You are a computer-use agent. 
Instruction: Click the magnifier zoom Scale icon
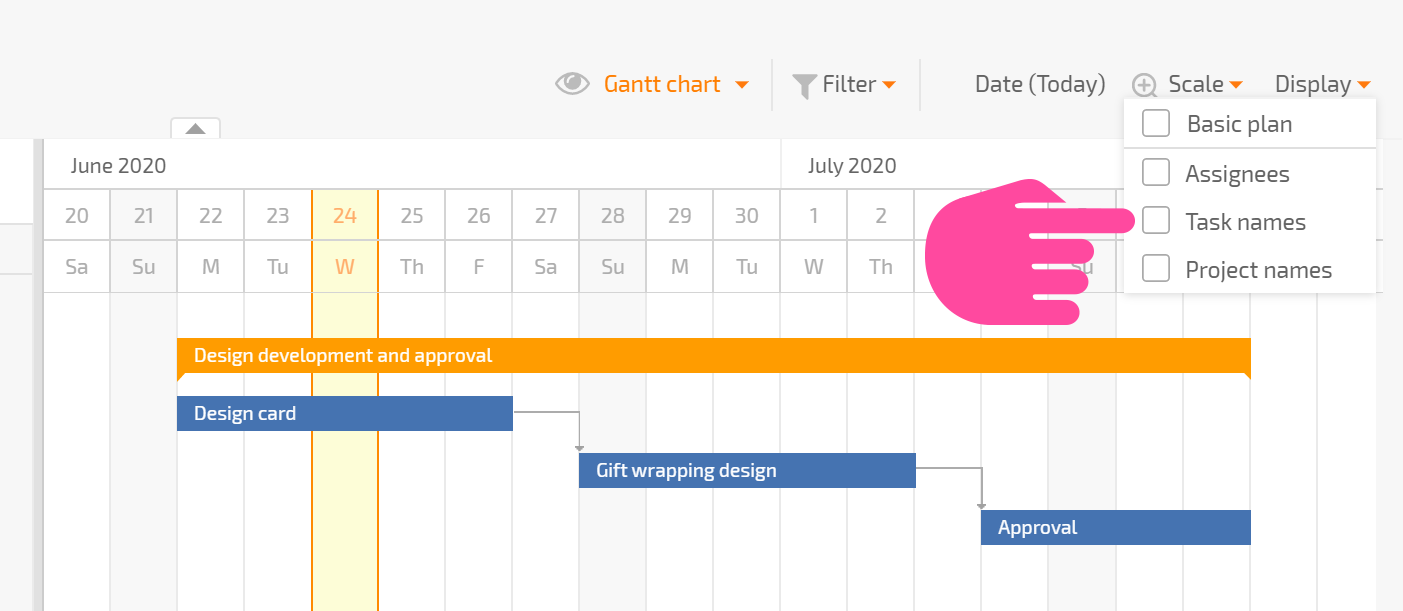[1145, 86]
